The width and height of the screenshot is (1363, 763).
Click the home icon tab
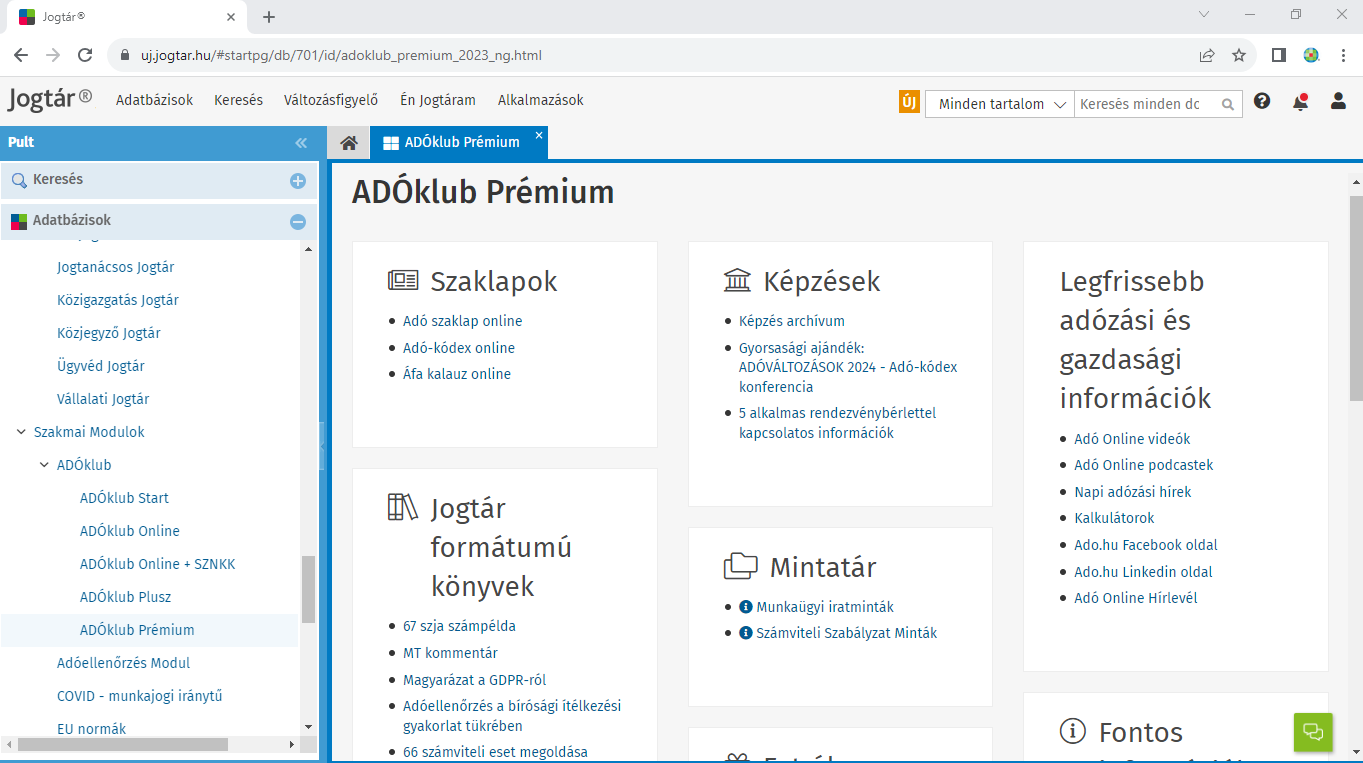point(348,143)
